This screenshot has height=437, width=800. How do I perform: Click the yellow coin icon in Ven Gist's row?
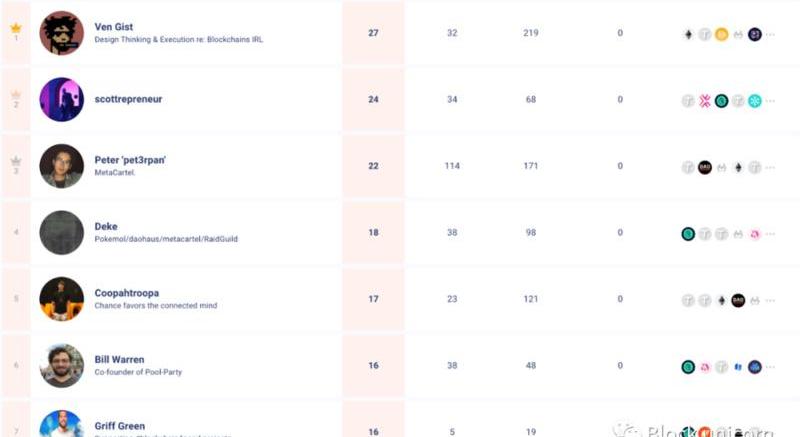(721, 34)
